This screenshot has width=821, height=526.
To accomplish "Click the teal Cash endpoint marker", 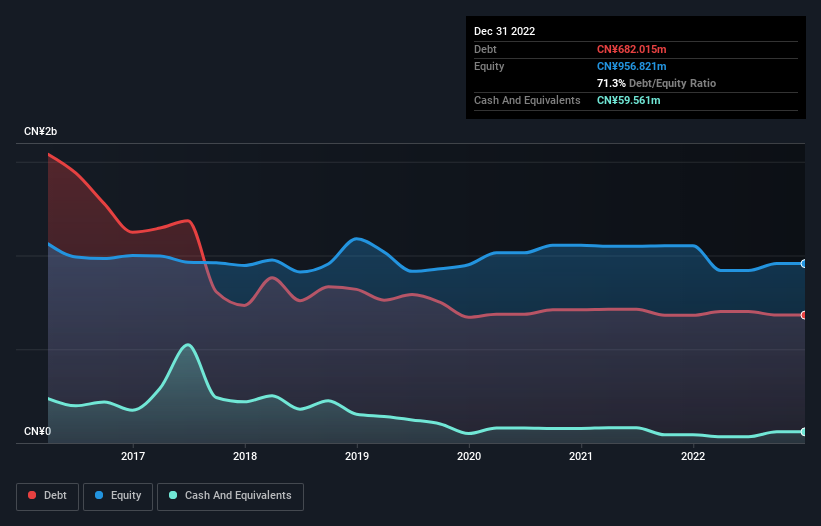I will click(x=804, y=432).
